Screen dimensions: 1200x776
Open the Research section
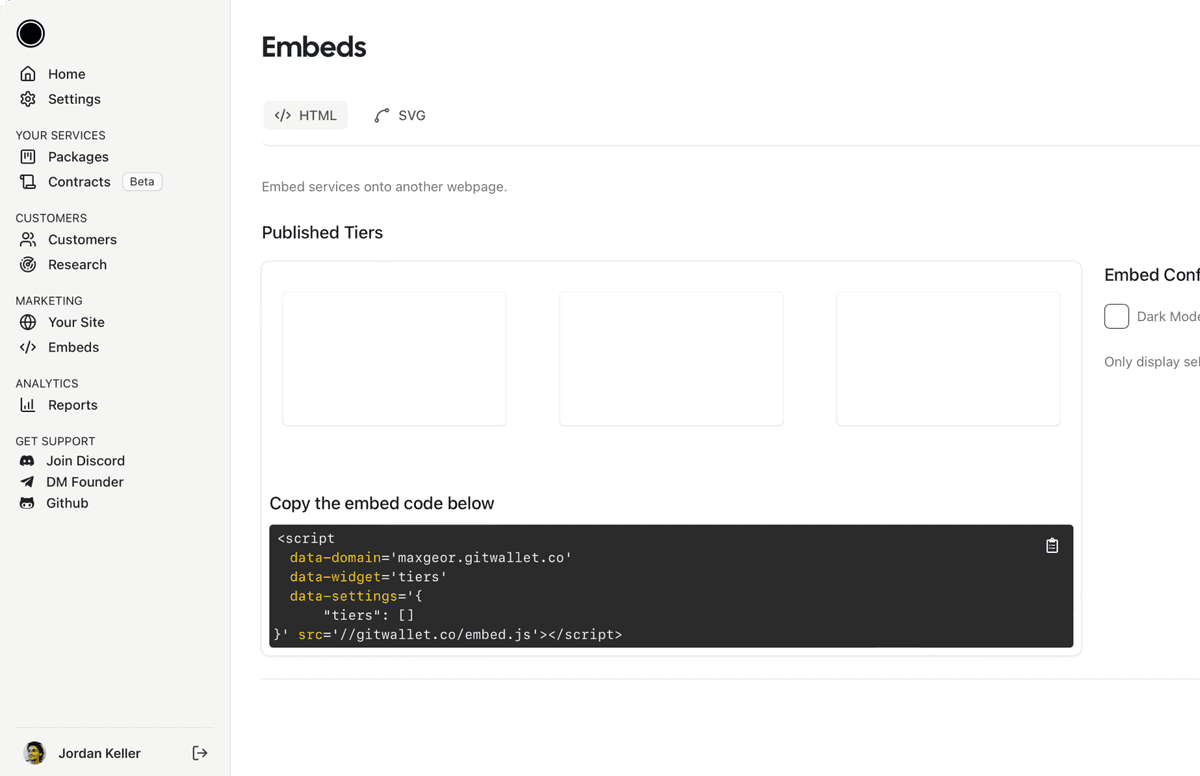tap(76, 265)
